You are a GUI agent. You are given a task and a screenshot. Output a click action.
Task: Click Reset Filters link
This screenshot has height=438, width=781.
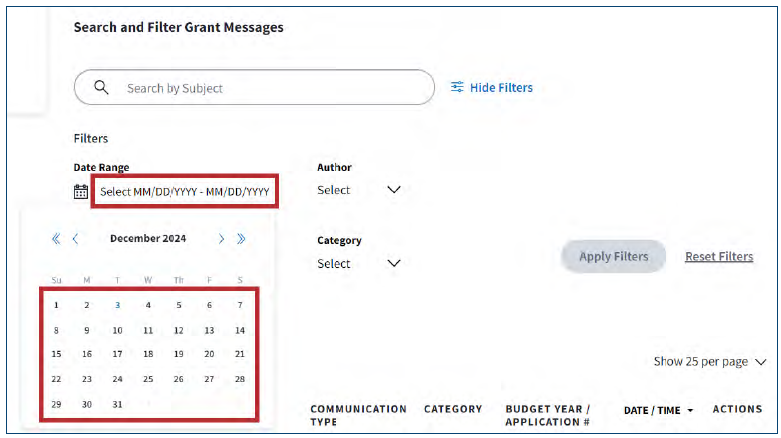[719, 257]
